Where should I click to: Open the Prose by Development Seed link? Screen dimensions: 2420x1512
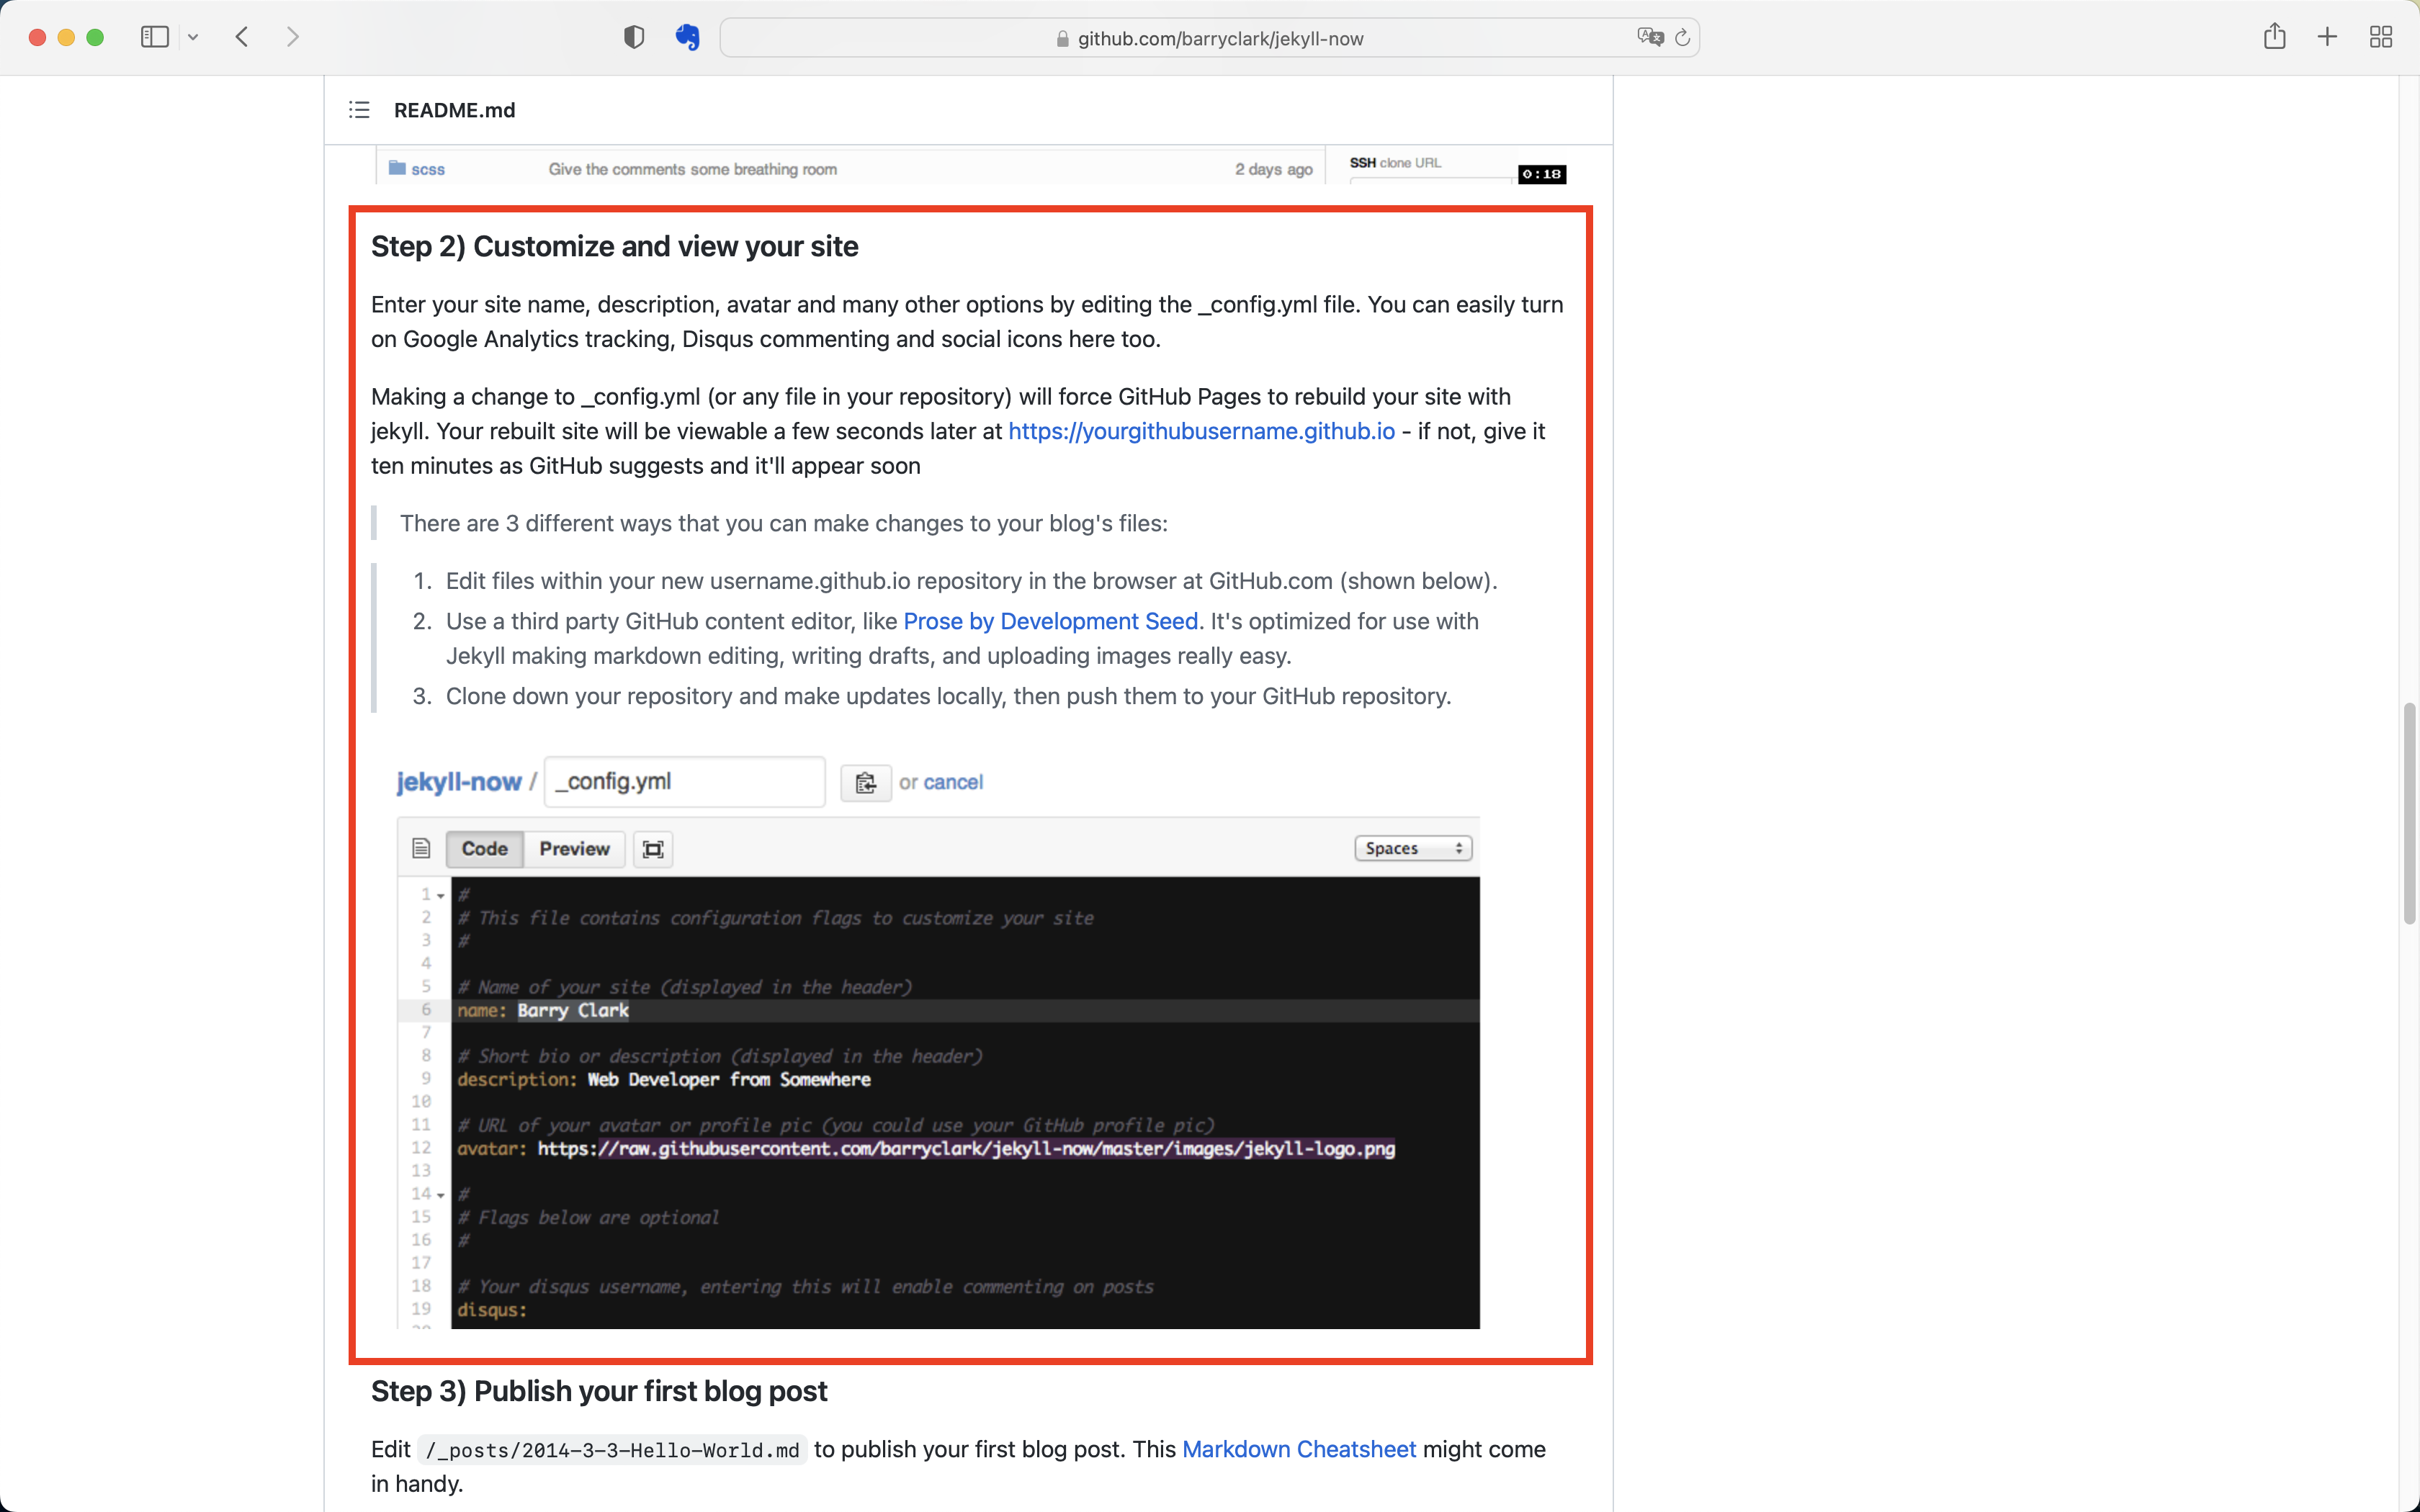[x=1050, y=621]
